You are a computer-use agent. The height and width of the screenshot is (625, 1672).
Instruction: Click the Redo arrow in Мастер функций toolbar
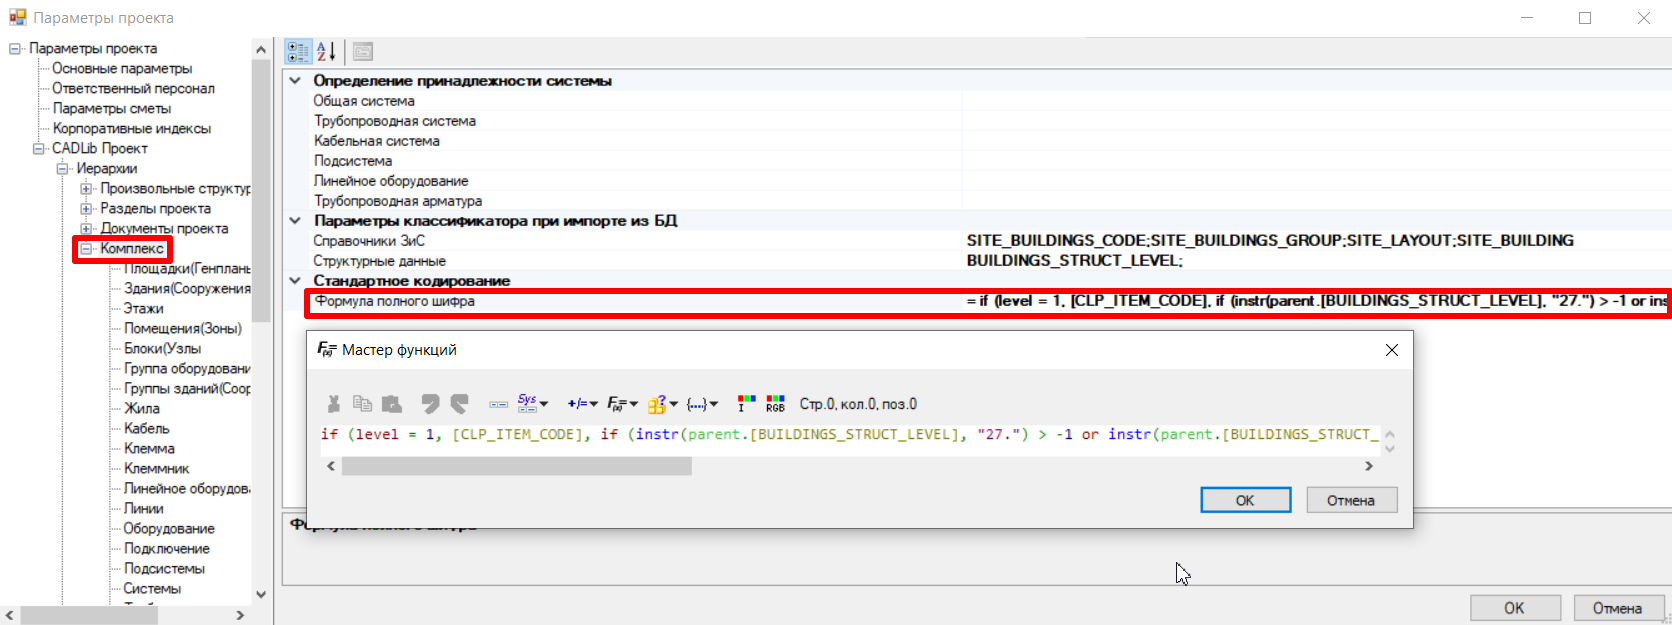[x=459, y=404]
